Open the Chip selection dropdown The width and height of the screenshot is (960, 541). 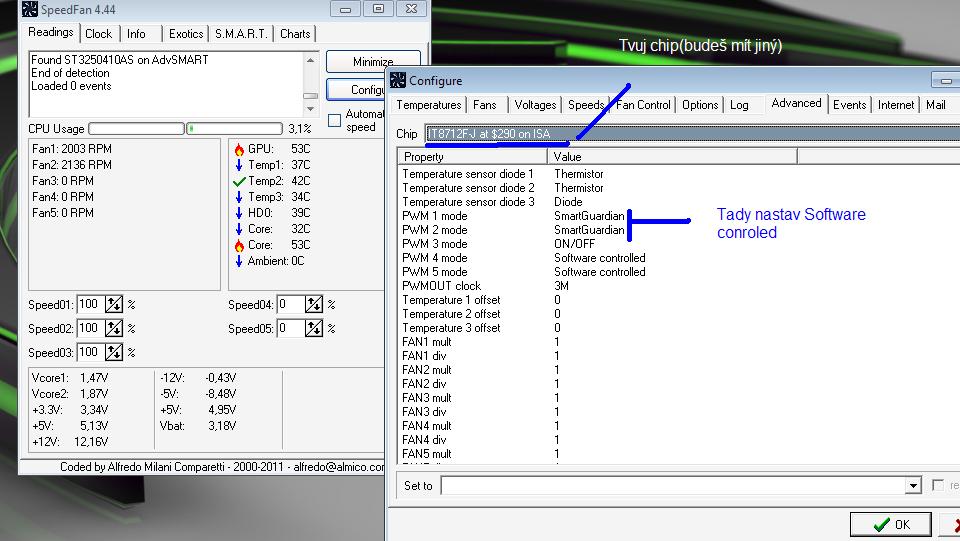tap(692, 133)
